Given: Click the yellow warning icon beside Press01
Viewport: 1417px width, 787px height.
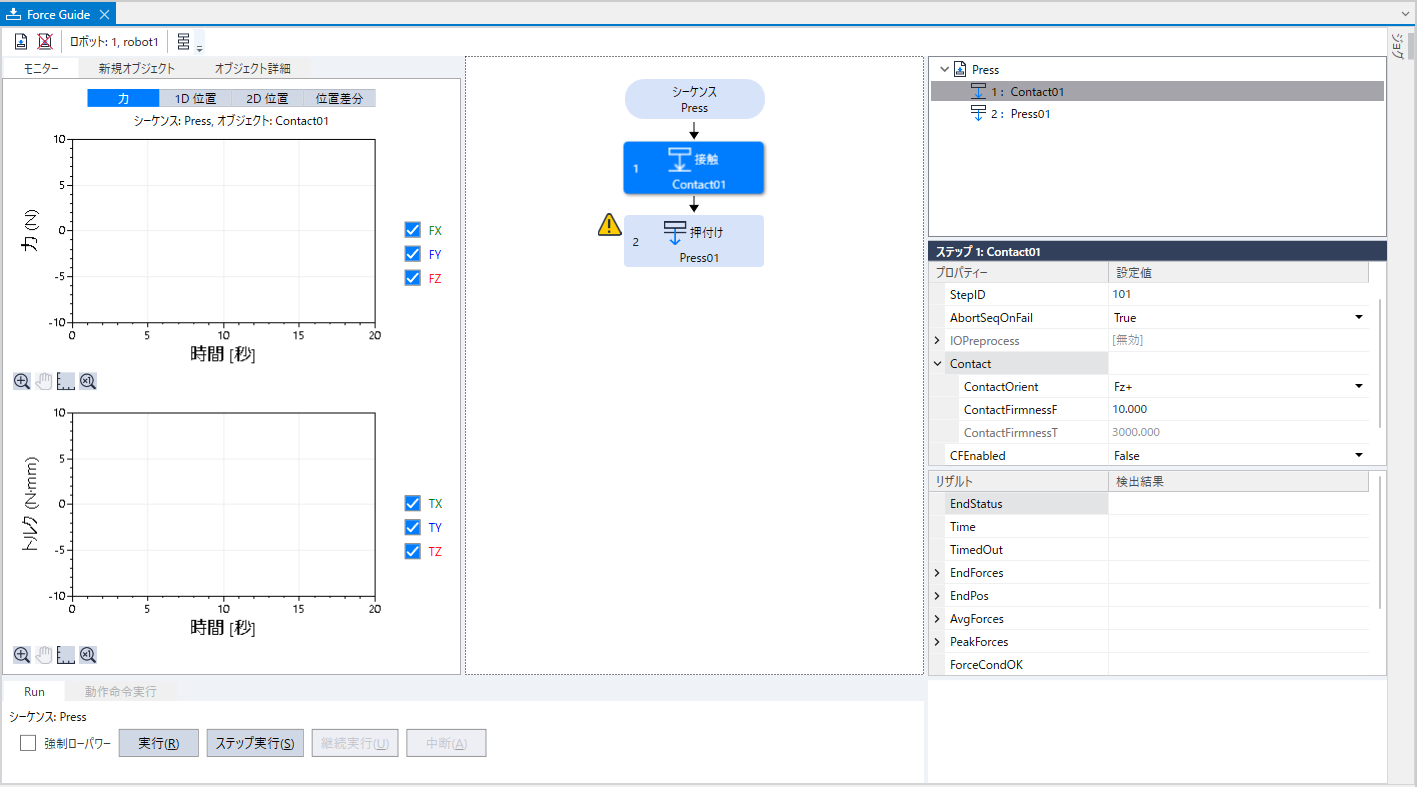Looking at the screenshot, I should [609, 226].
